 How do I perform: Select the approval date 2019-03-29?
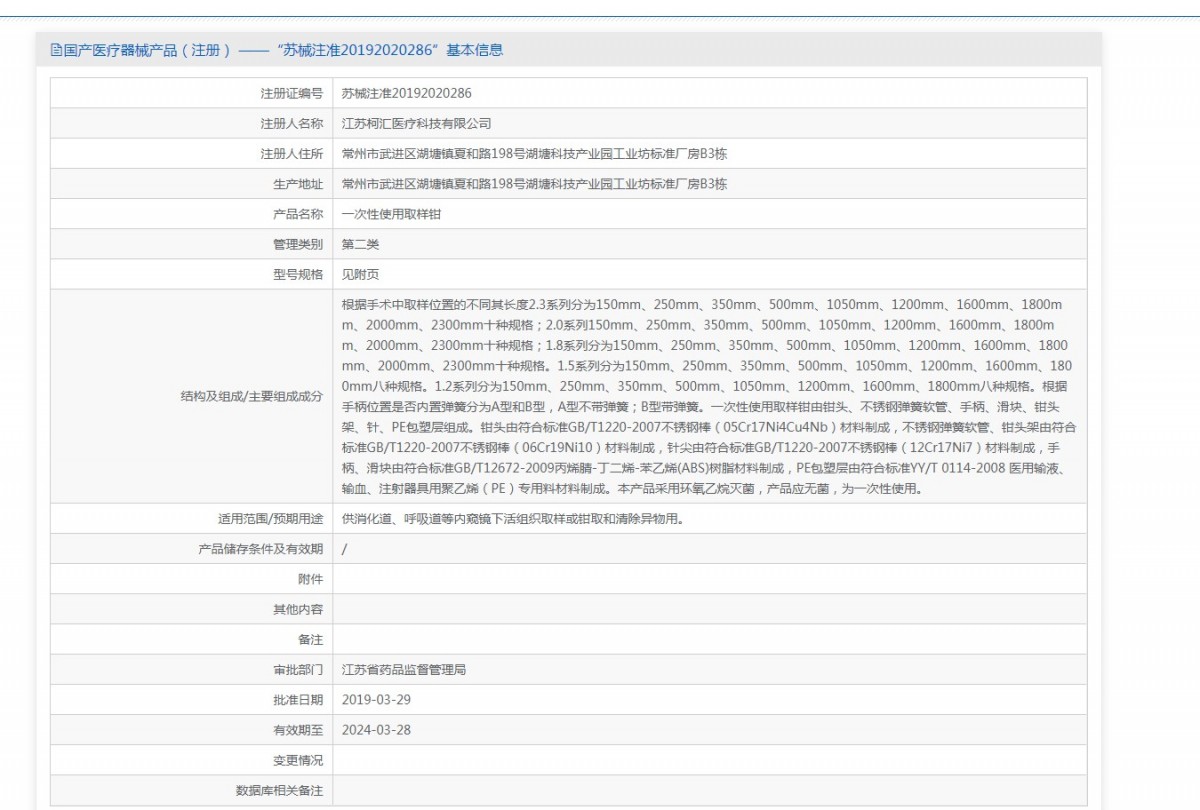(x=376, y=699)
